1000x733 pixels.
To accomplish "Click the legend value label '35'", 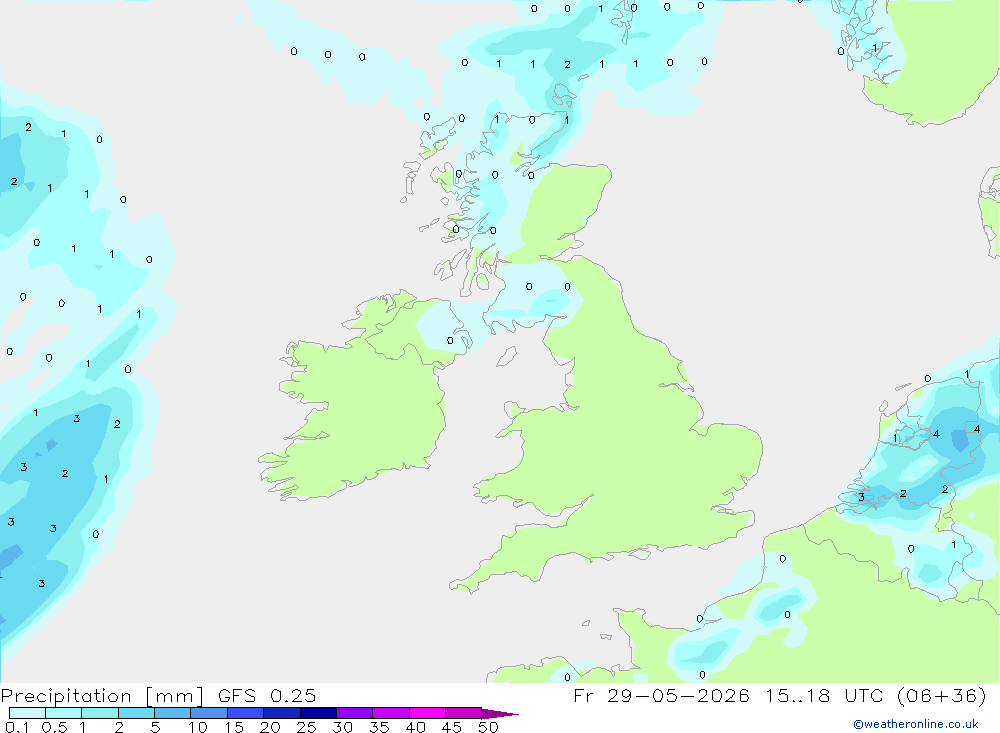I will pos(379,727).
